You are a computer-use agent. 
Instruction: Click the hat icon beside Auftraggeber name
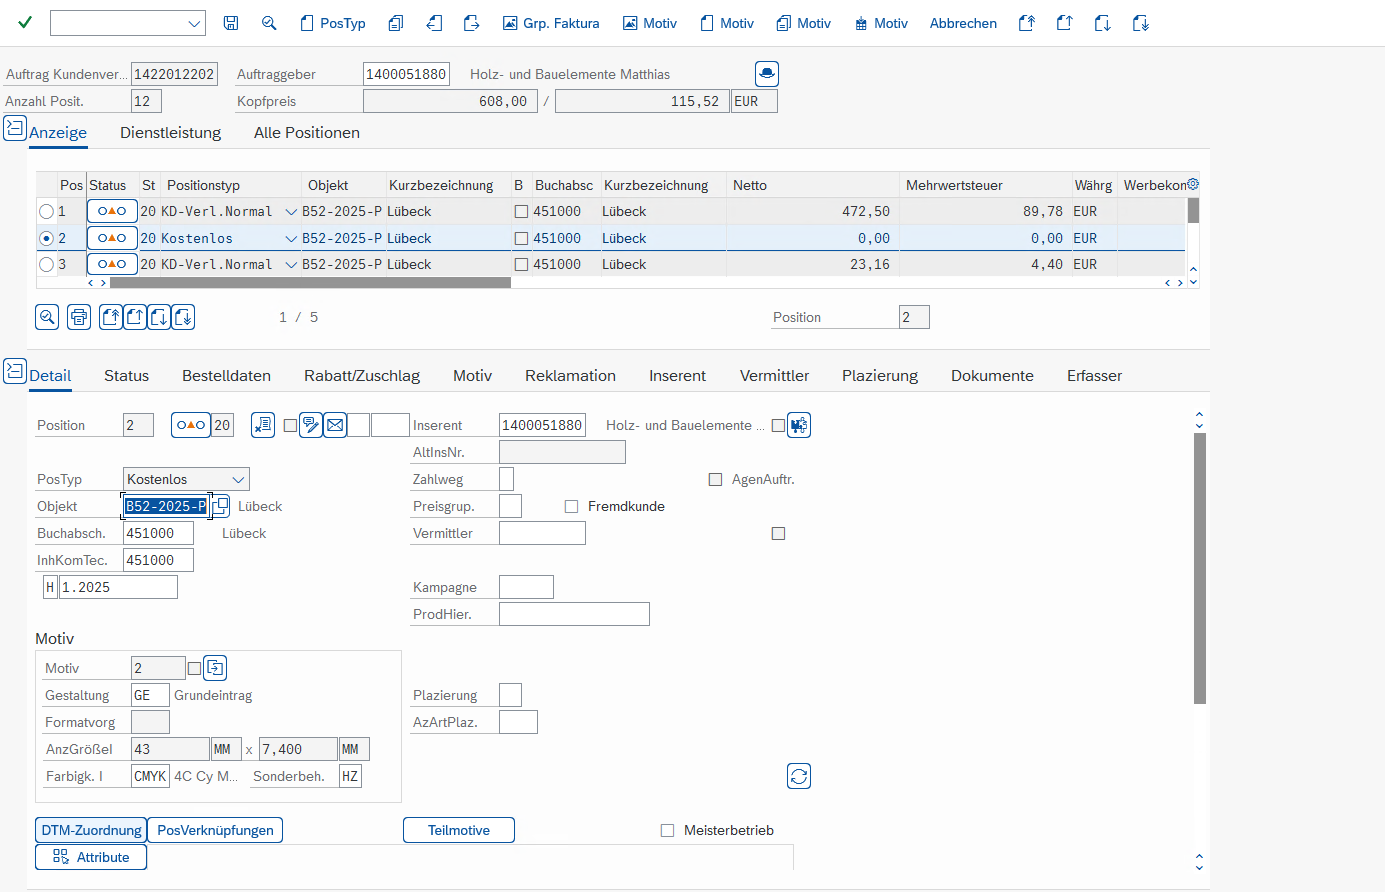(x=767, y=74)
